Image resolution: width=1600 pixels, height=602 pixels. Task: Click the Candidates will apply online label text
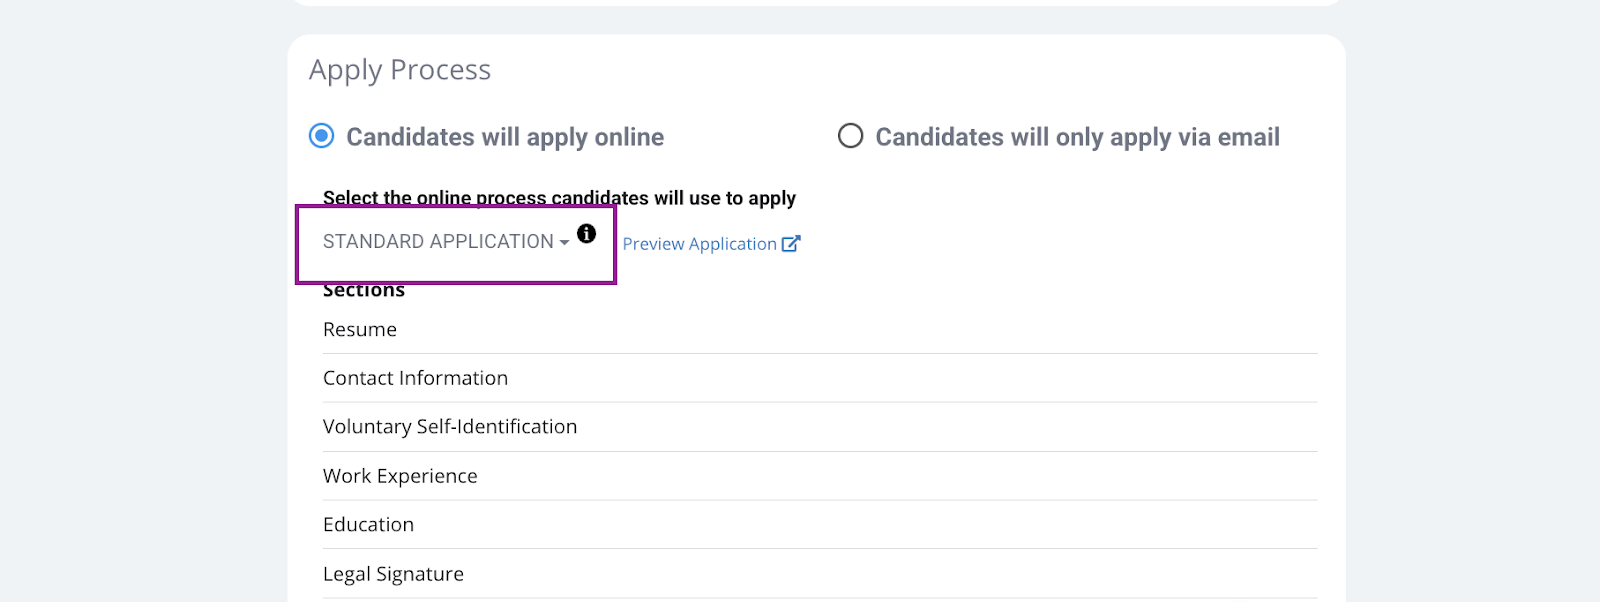point(505,137)
